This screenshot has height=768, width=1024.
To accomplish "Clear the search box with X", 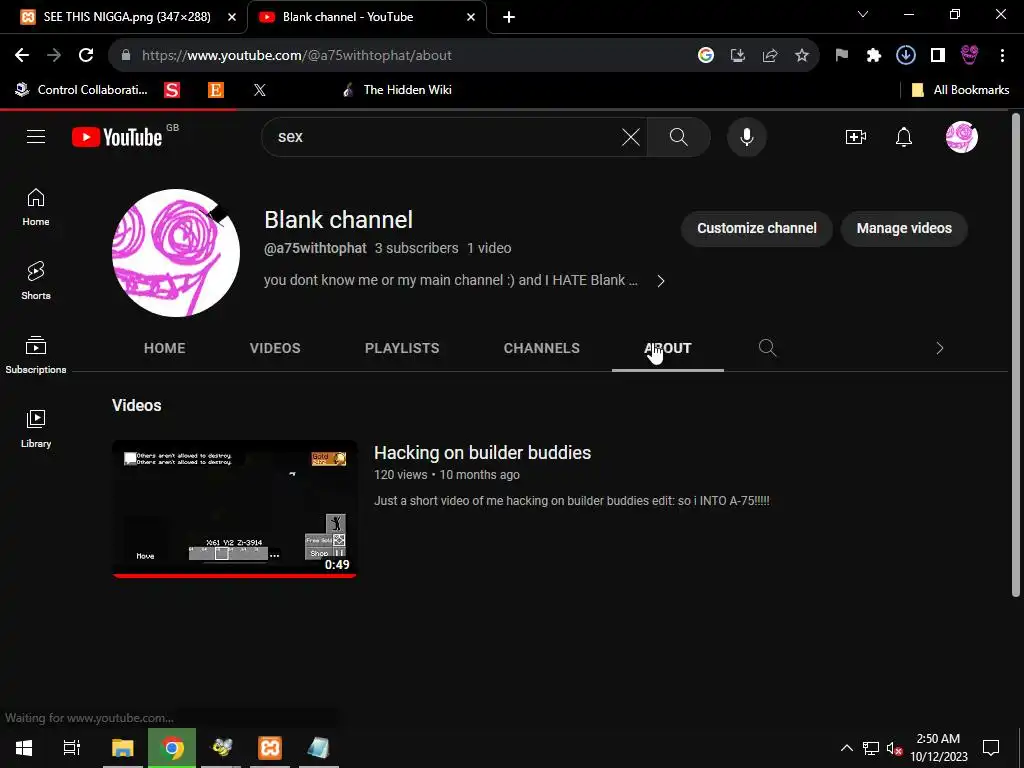I will 630,137.
